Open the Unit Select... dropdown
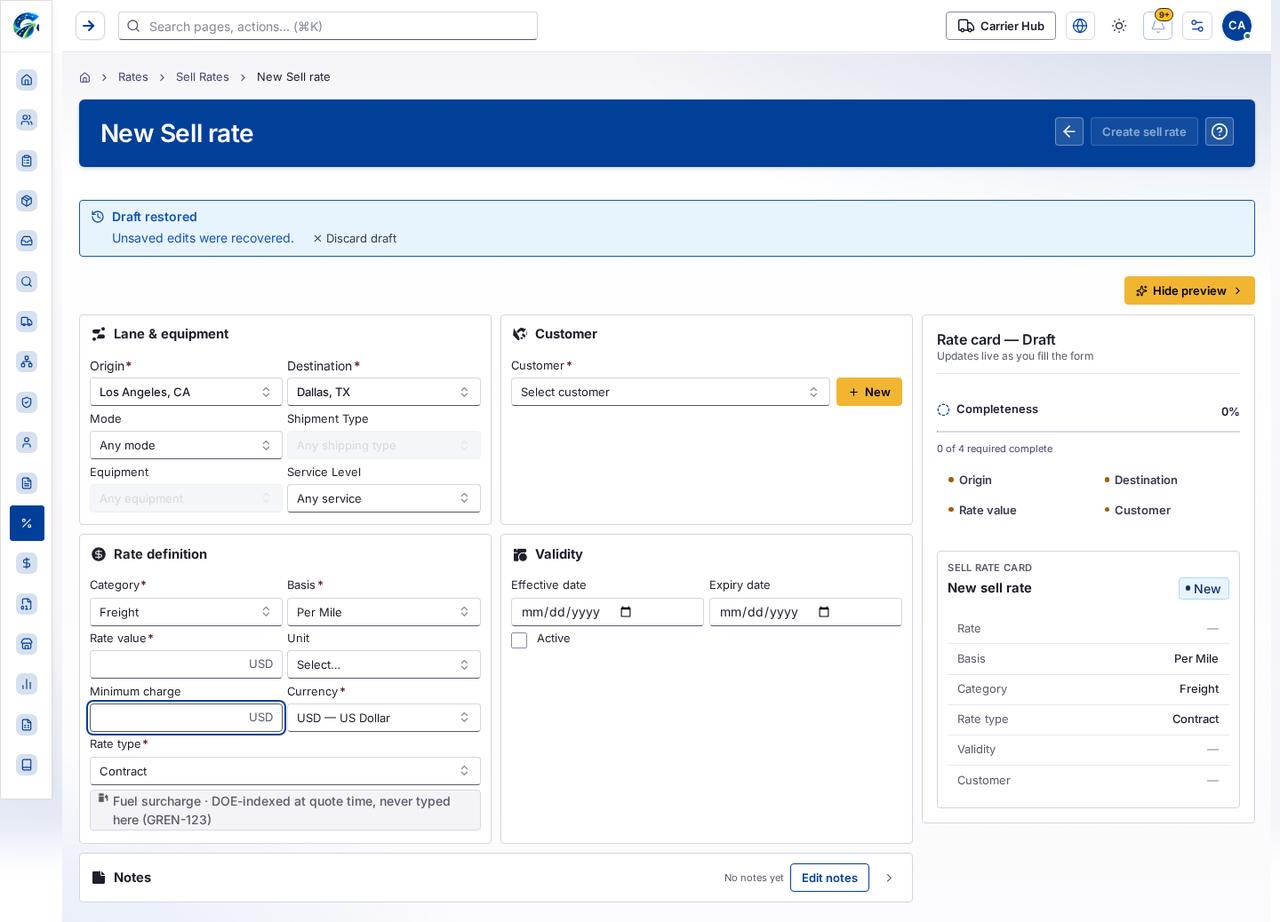Image resolution: width=1280 pixels, height=922 pixels. click(x=384, y=665)
